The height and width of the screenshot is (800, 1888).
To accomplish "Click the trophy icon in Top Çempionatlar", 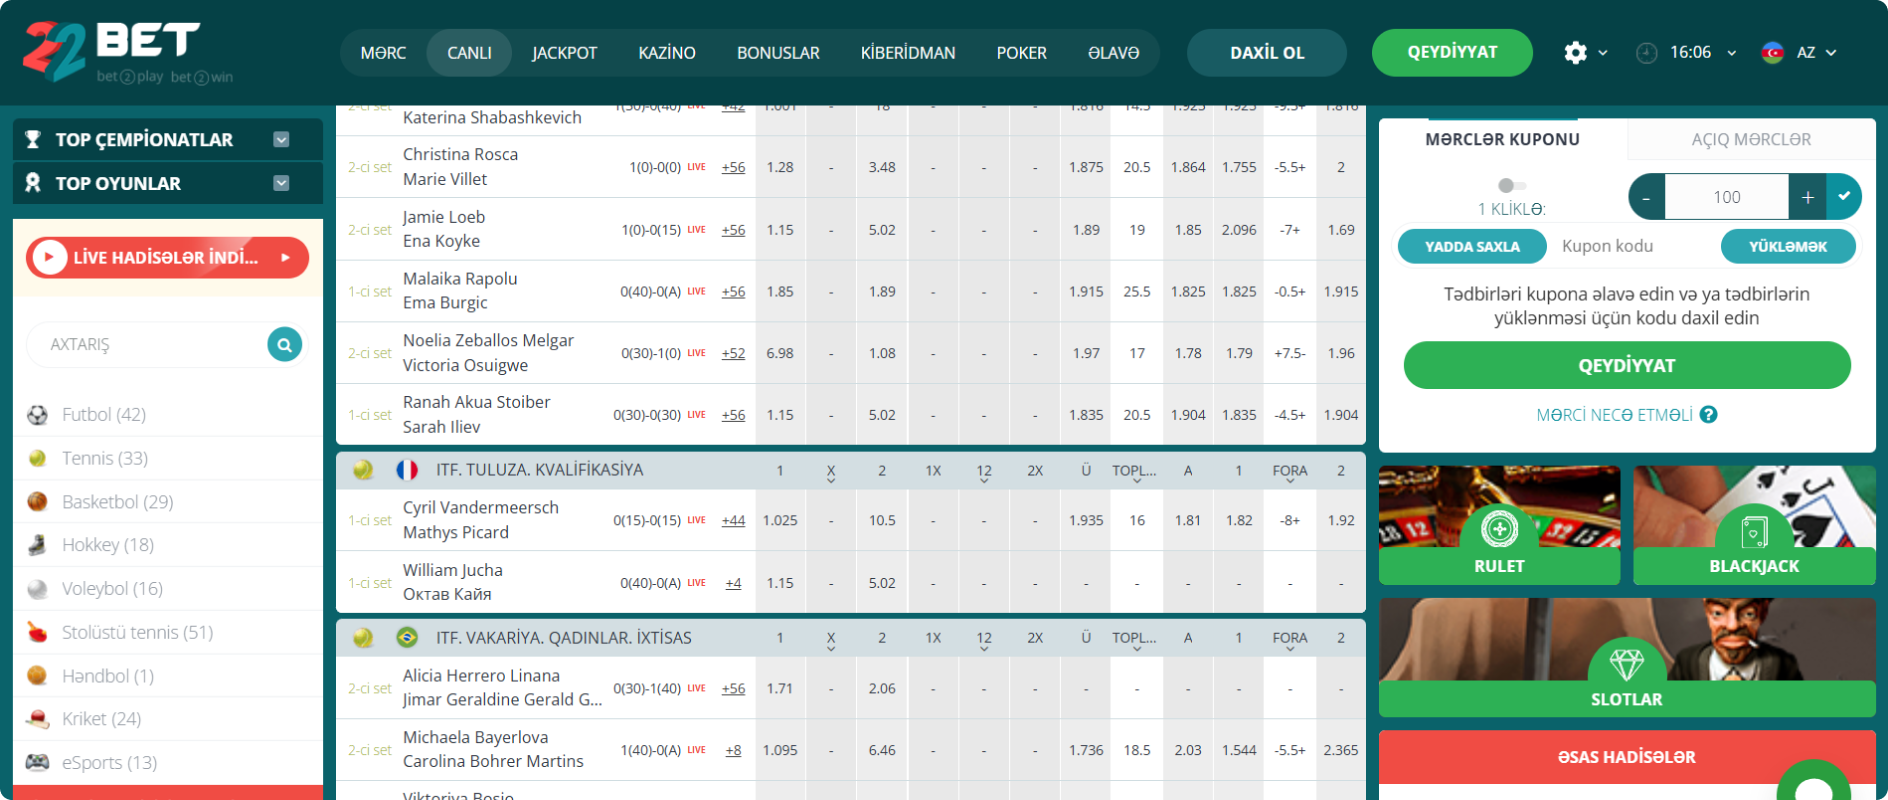I will (x=33, y=140).
